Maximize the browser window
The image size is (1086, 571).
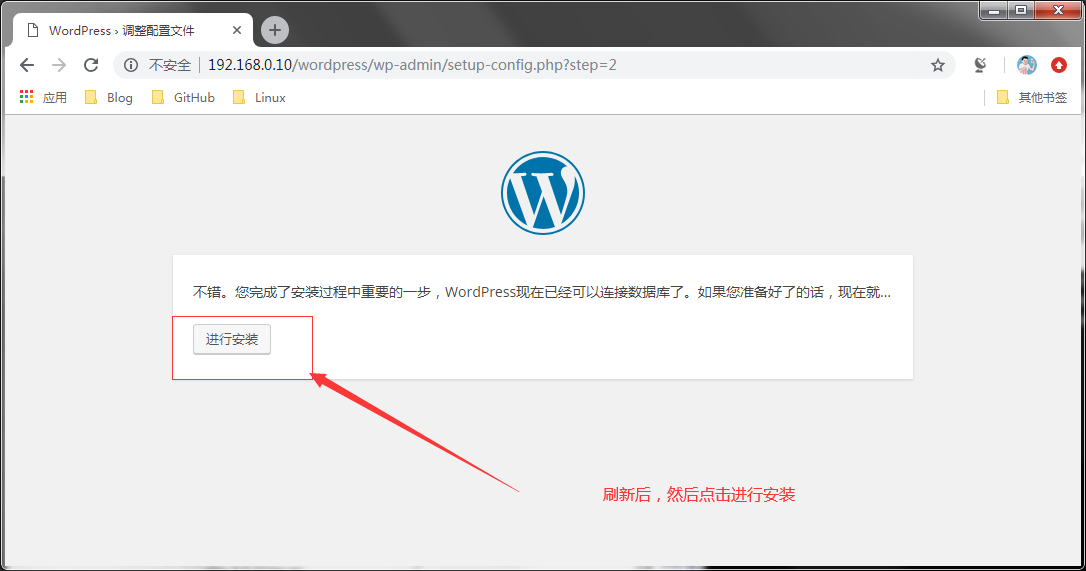point(1021,10)
